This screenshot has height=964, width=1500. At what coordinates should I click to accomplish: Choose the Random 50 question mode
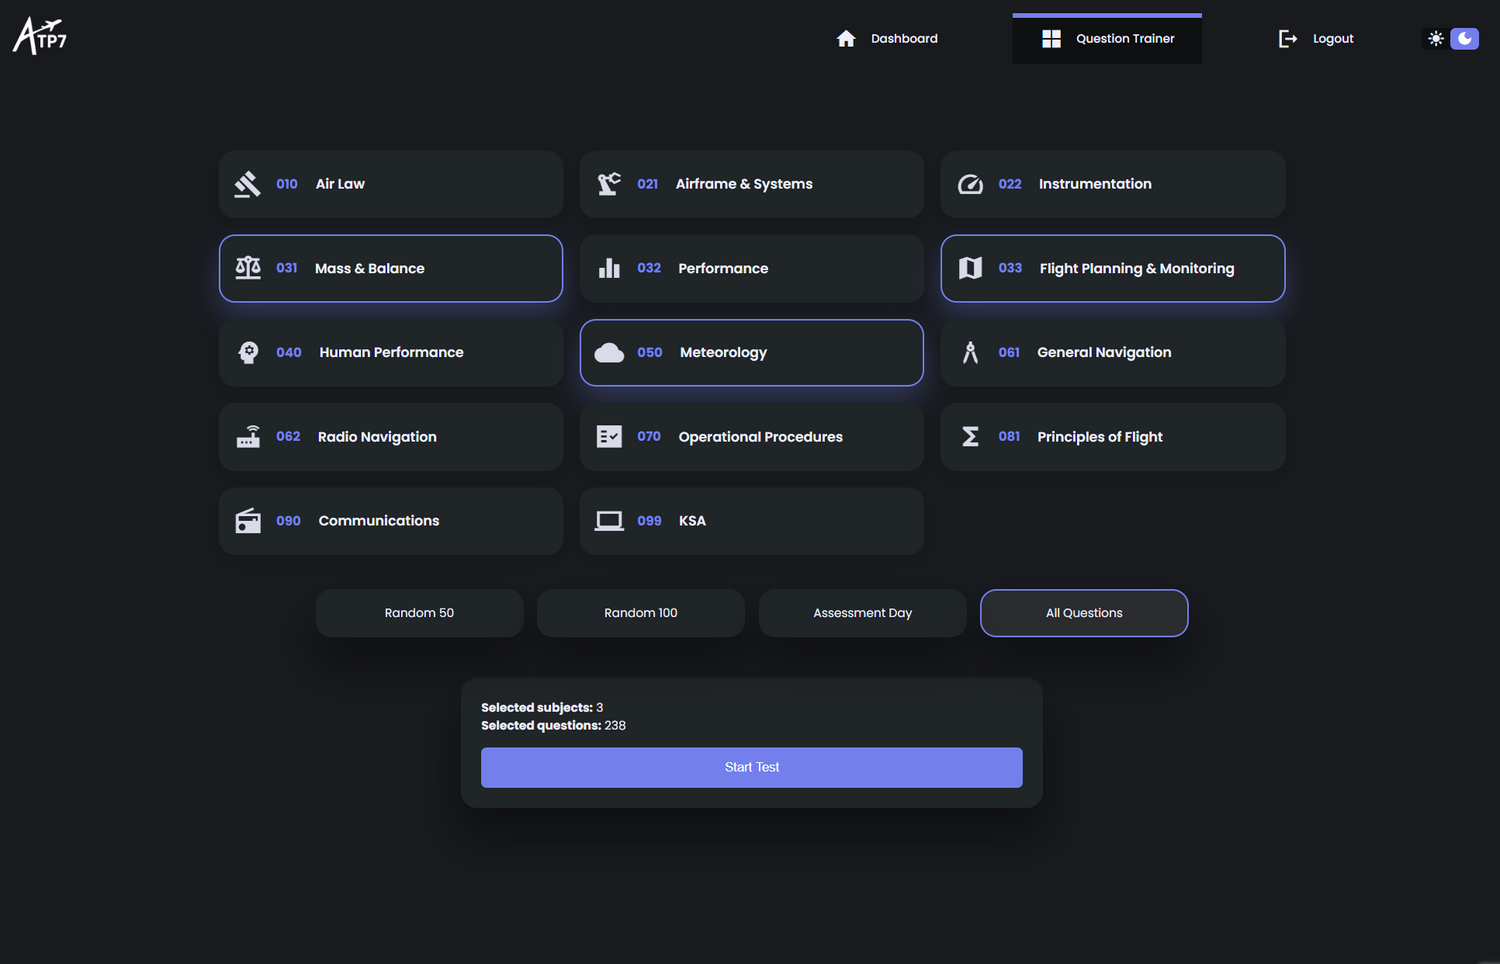(x=419, y=613)
